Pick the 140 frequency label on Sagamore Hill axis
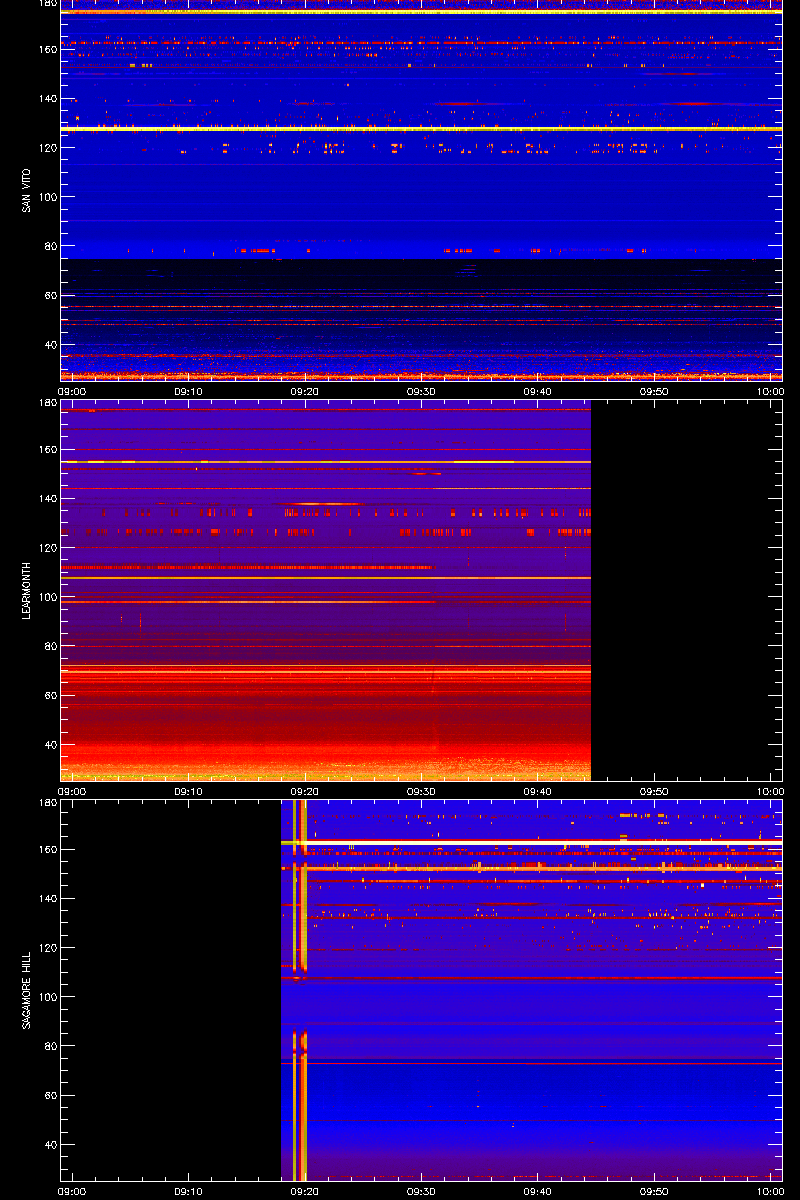This screenshot has width=800, height=1200. [48, 898]
